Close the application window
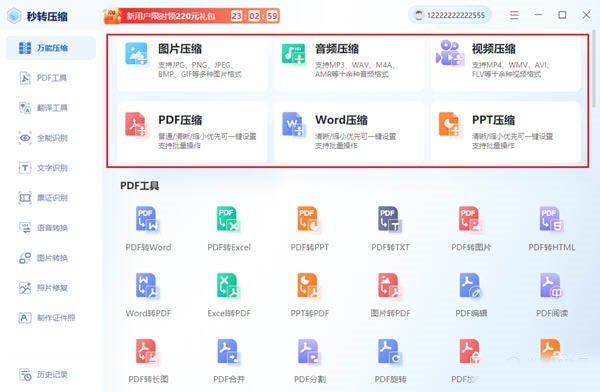This screenshot has height=392, width=600. coord(586,15)
